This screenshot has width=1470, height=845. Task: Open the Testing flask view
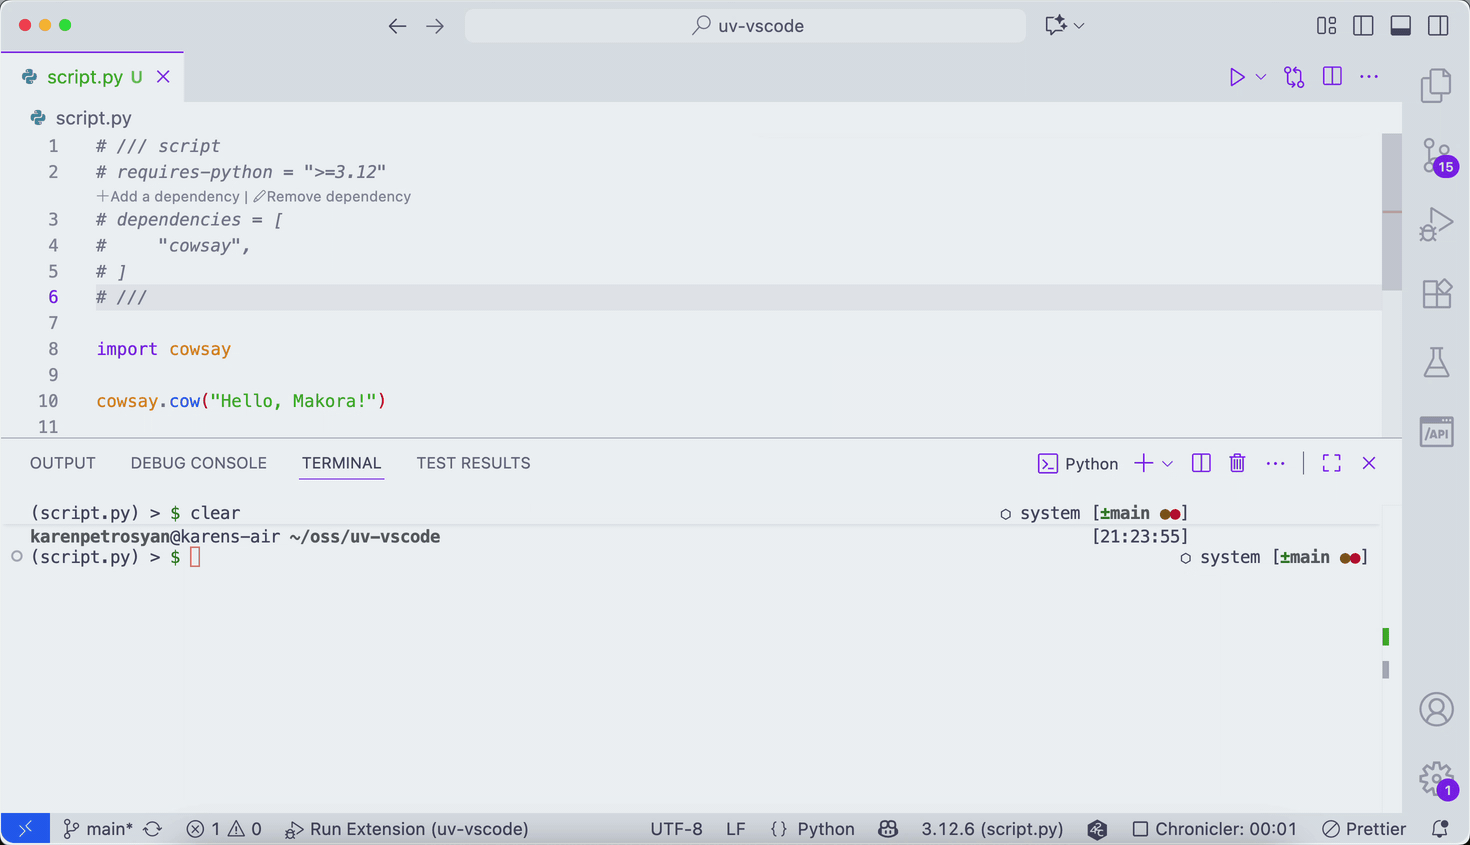1436,362
